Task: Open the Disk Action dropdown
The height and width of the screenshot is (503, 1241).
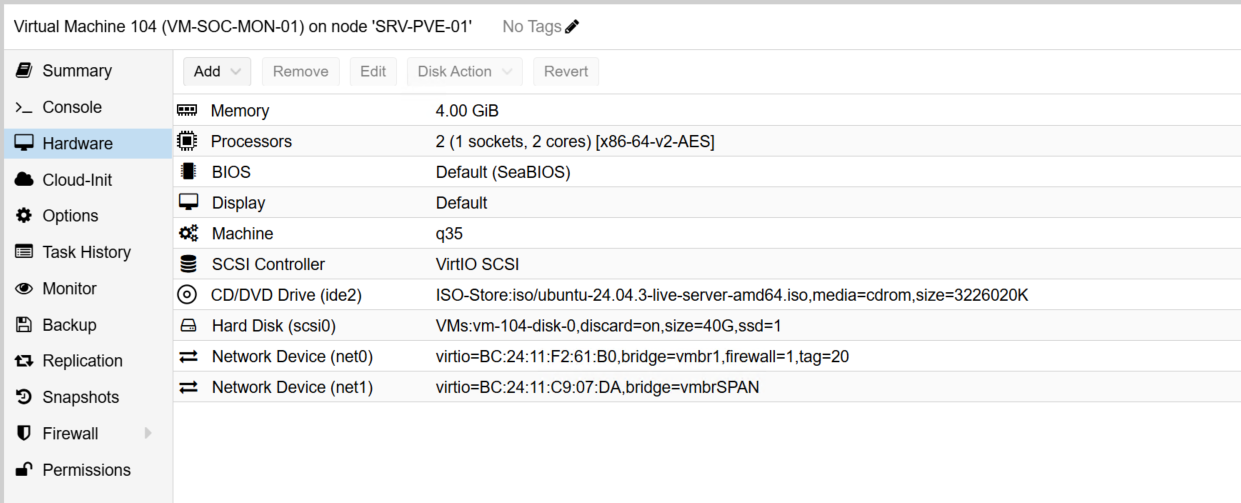Action: click(x=465, y=71)
